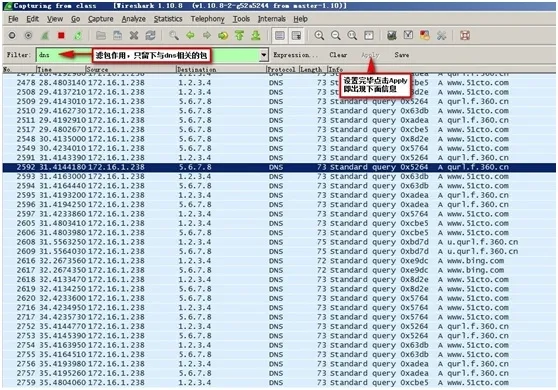
Task: Open the Edit menu
Action: coord(32,19)
